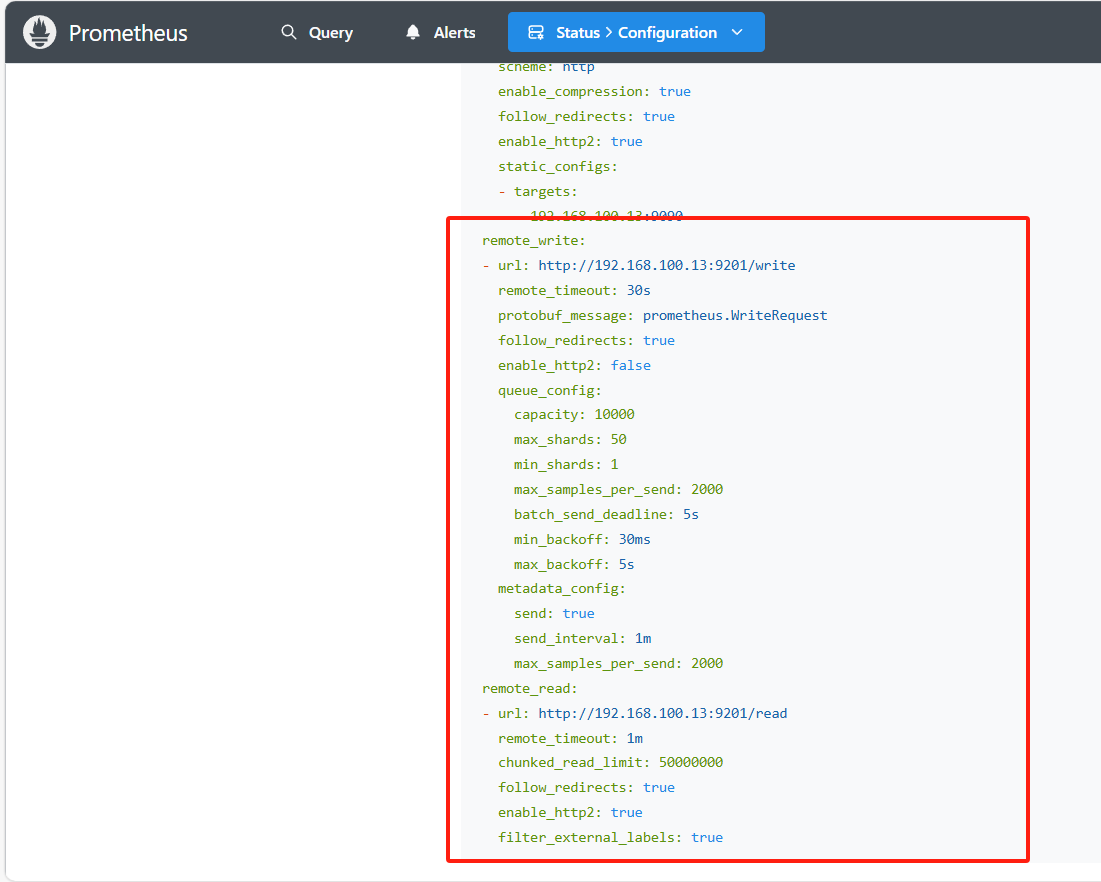
Task: Click 'filter_external_labels: true' line
Action: click(x=610, y=838)
